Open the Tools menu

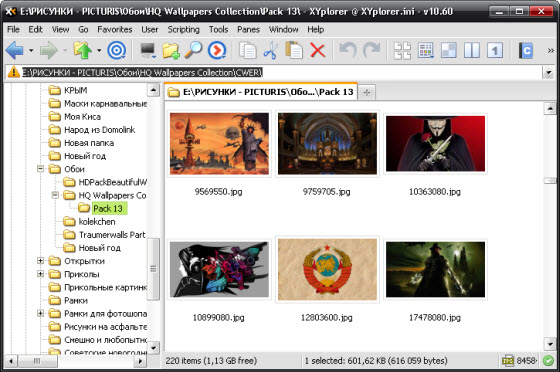218,29
